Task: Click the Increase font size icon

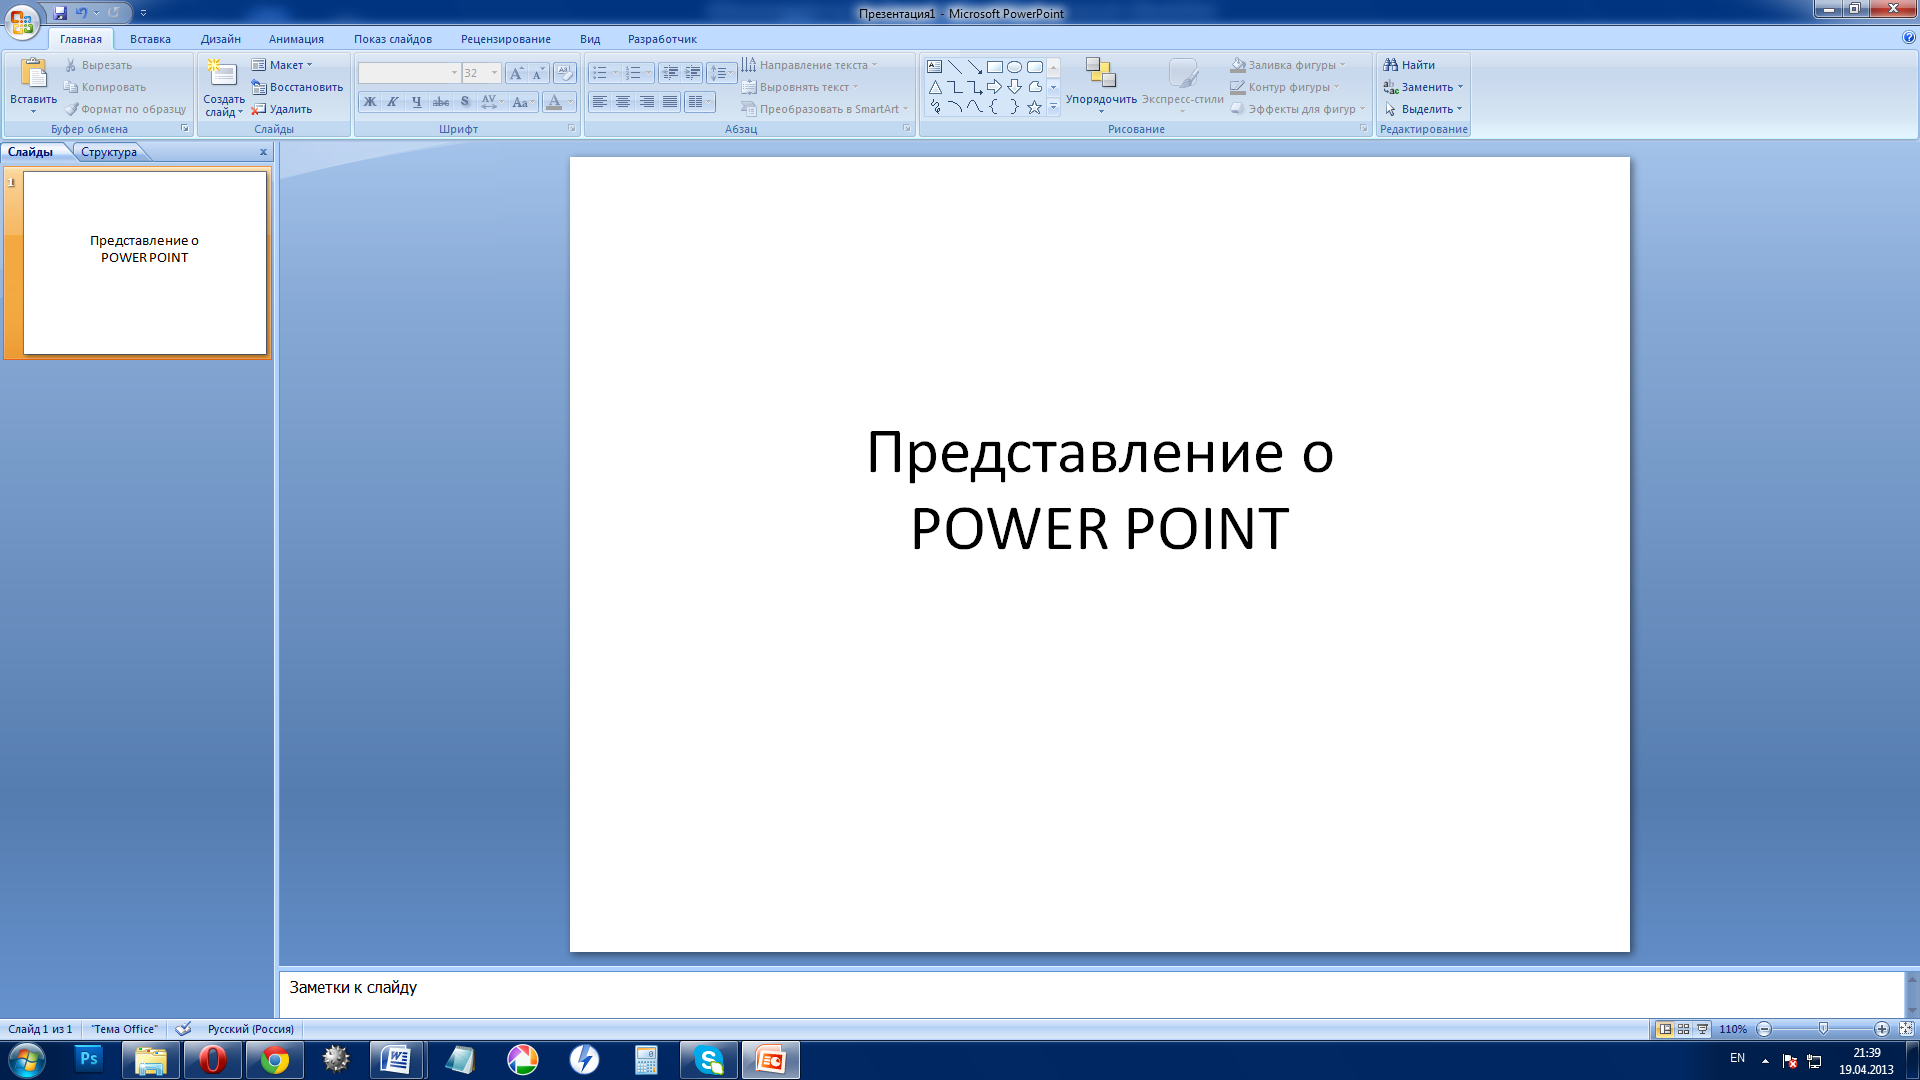Action: [515, 73]
